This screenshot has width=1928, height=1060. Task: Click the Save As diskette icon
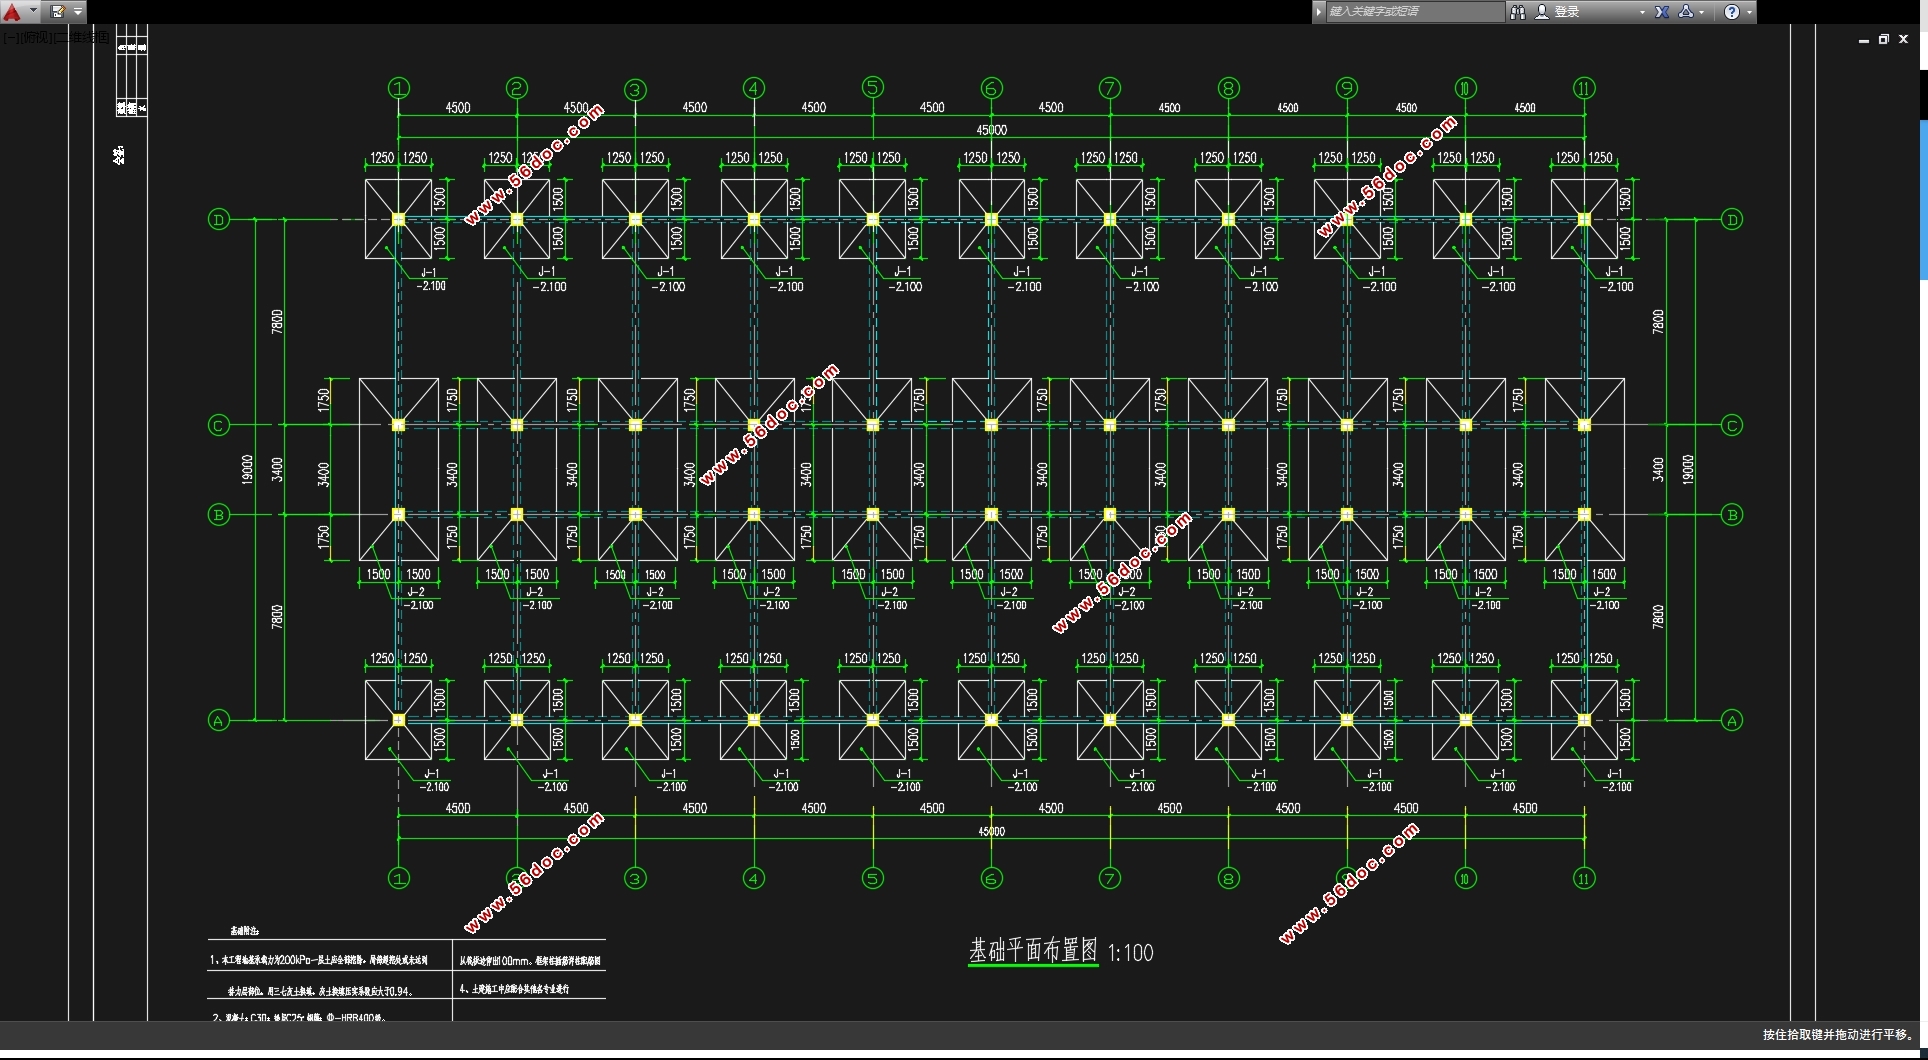[x=57, y=12]
